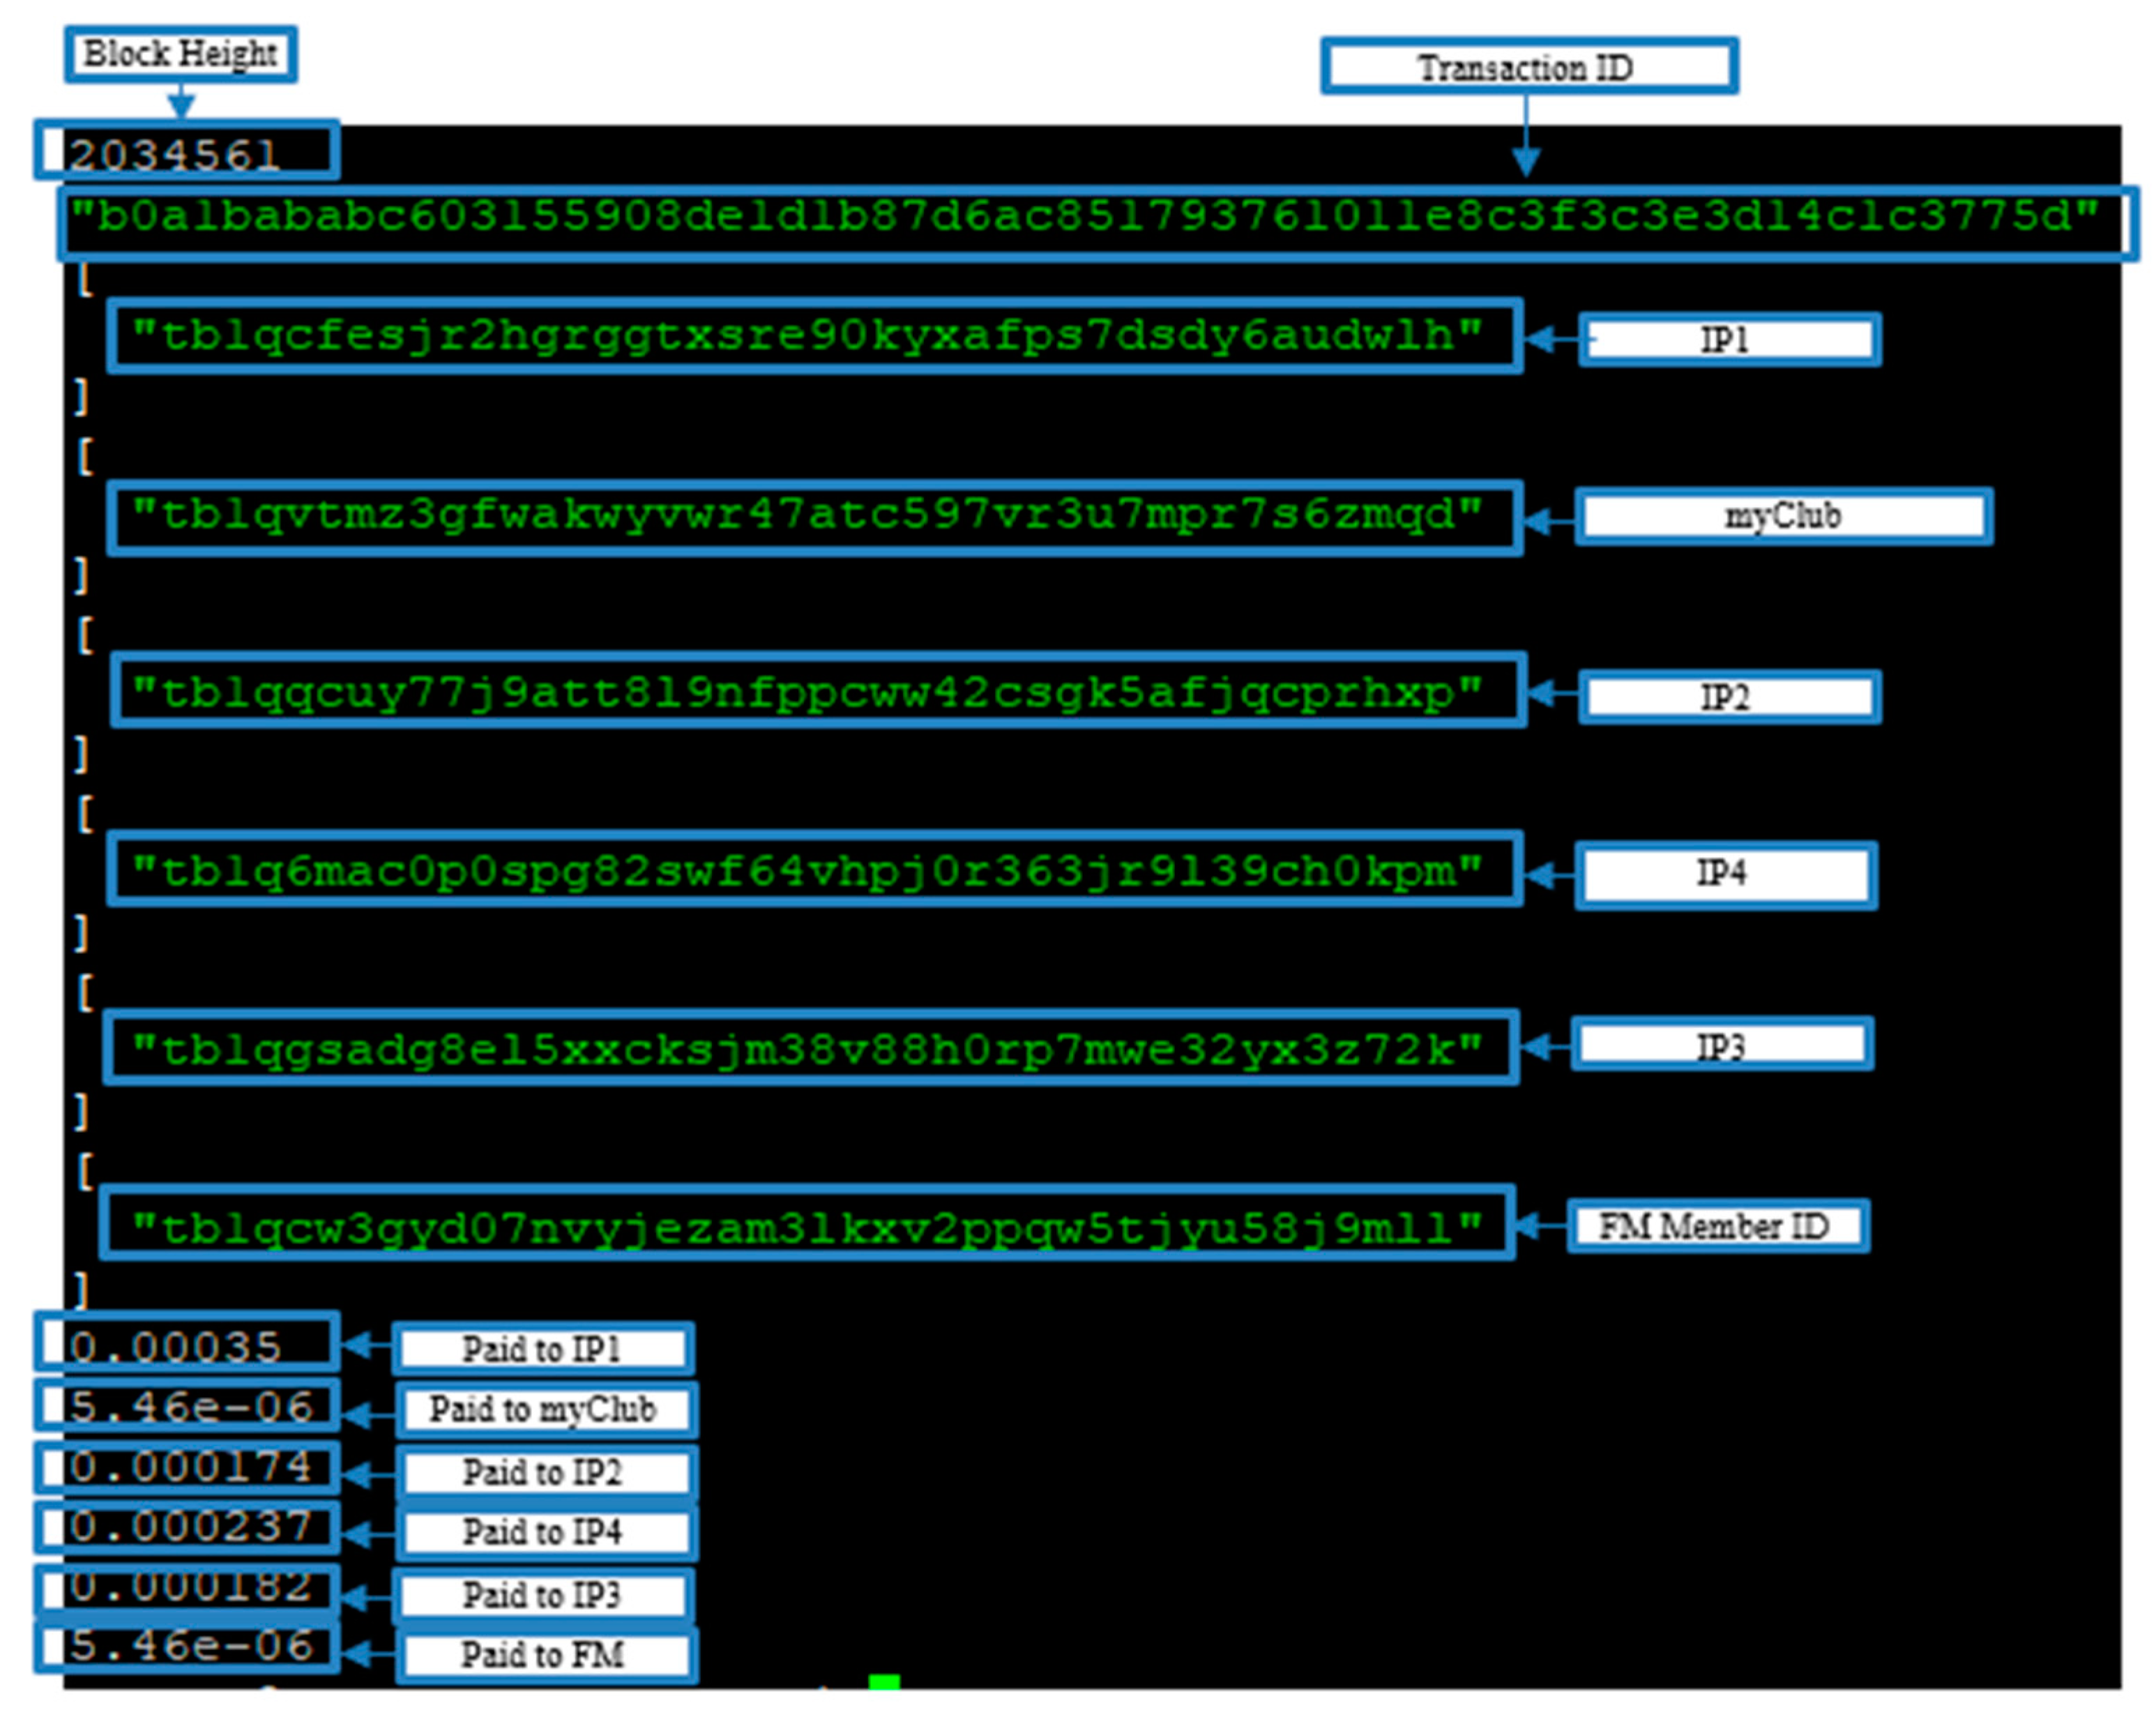Click the IP1 label box
The width and height of the screenshot is (2156, 1724).
(x=1728, y=340)
